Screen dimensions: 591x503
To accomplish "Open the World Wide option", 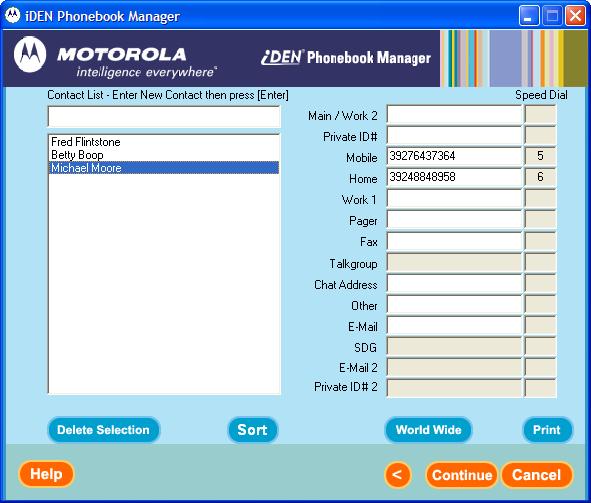I will 428,430.
